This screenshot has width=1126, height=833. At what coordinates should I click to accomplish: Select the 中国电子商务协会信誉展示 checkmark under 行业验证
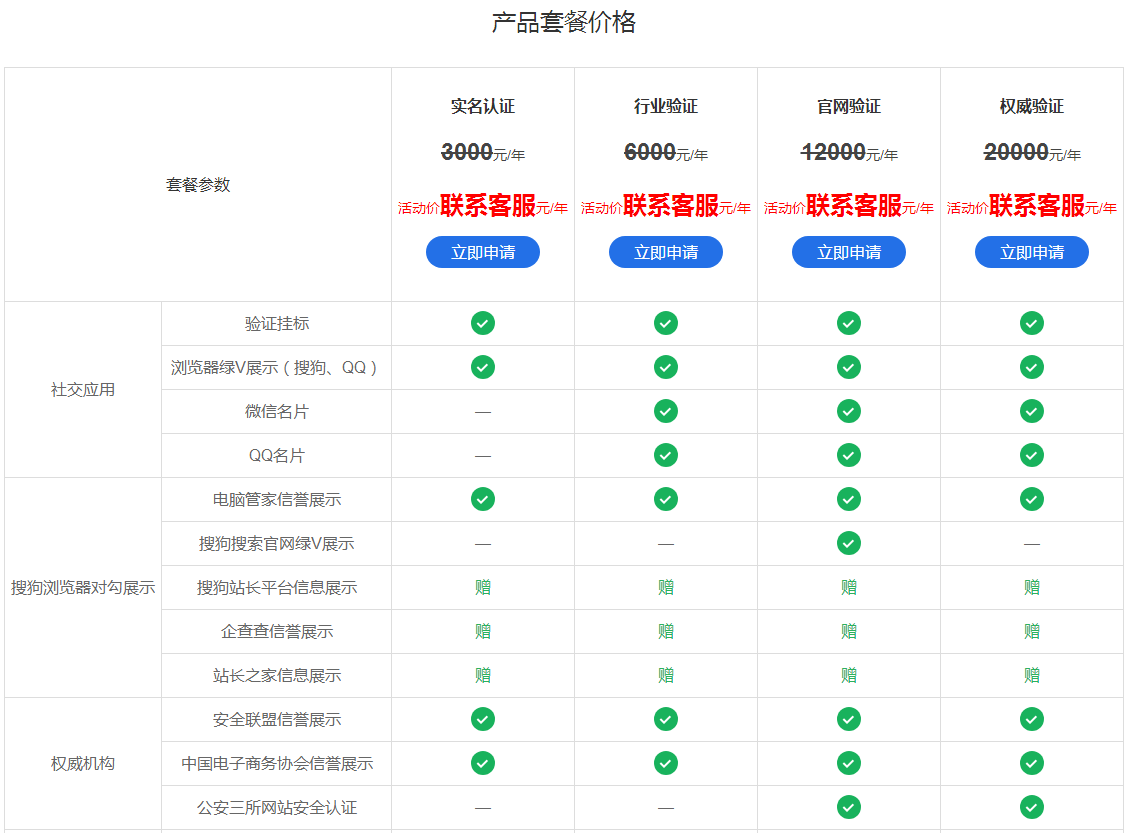[x=665, y=763]
